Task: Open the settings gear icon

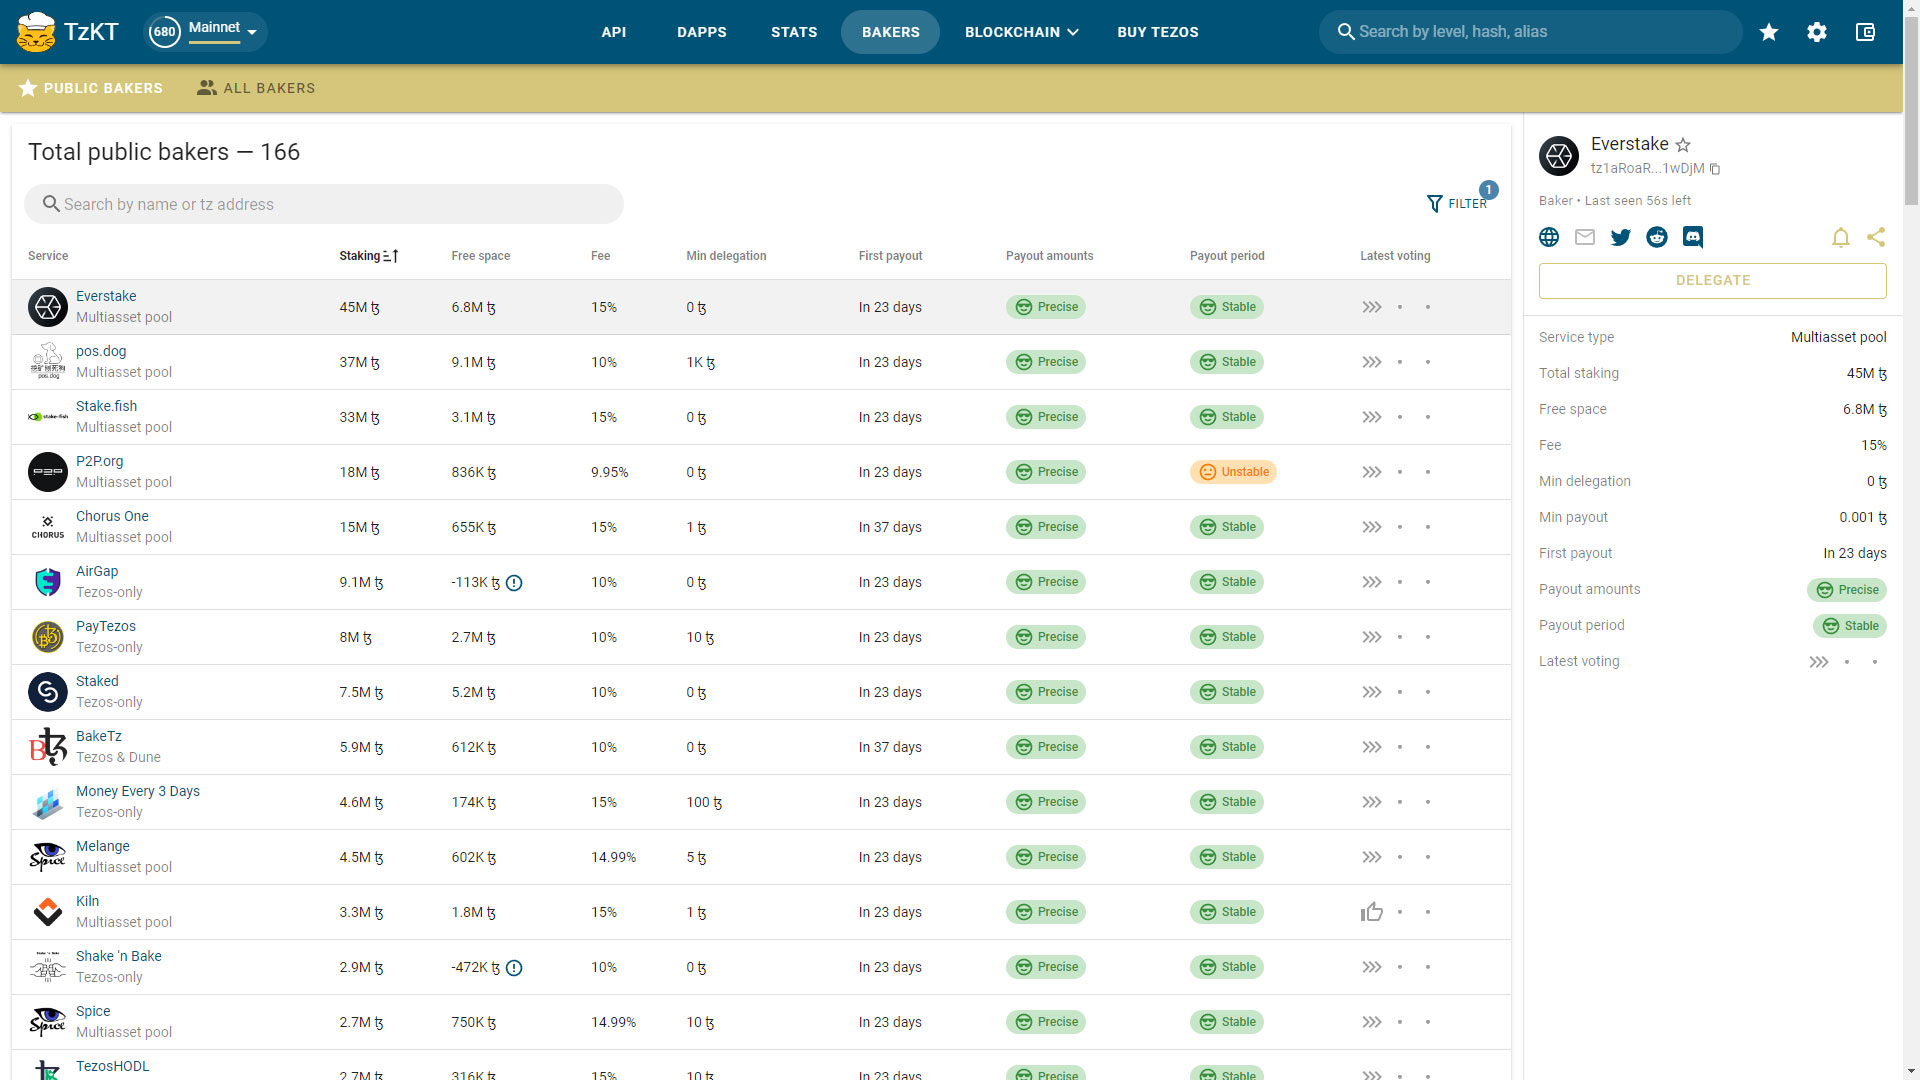Action: pos(1817,32)
